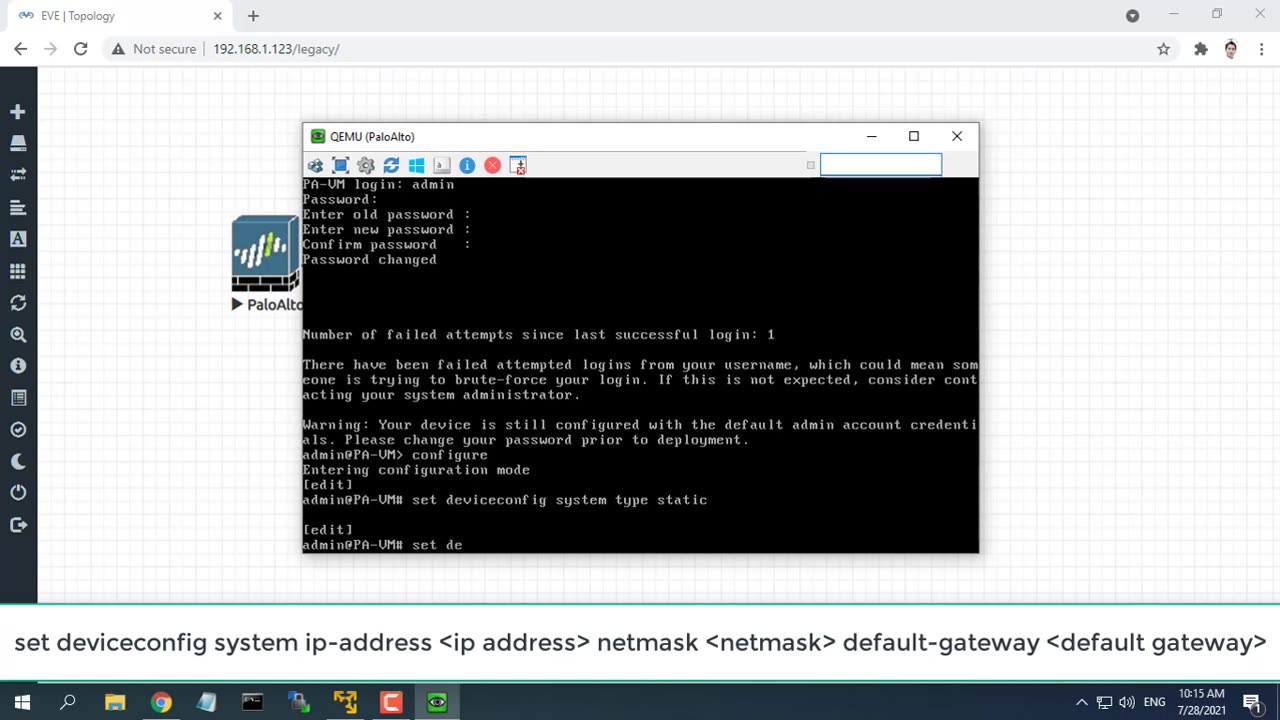Viewport: 1280px width, 720px height.
Task: Click the red disconnect icon in QEMU toolbar
Action: click(x=492, y=165)
